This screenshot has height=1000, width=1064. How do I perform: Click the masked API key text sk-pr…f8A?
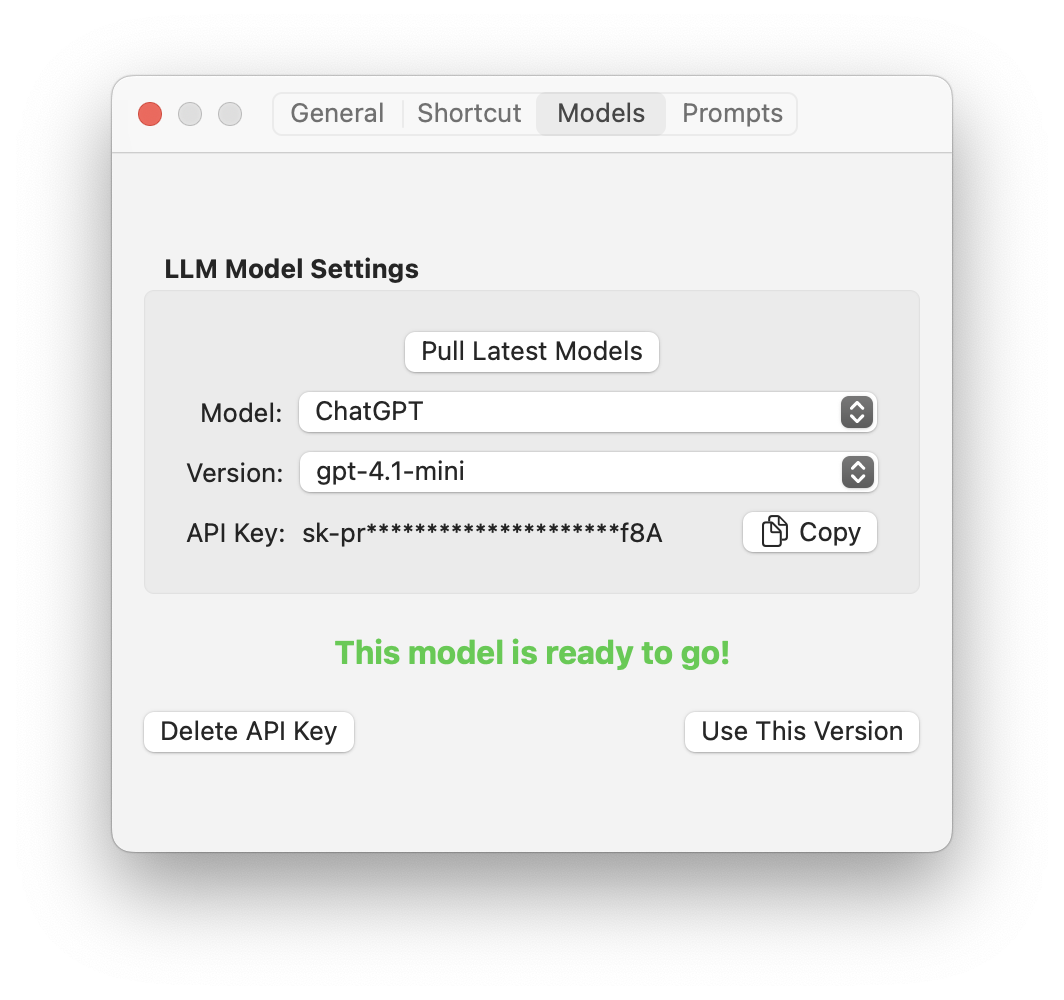click(x=482, y=533)
